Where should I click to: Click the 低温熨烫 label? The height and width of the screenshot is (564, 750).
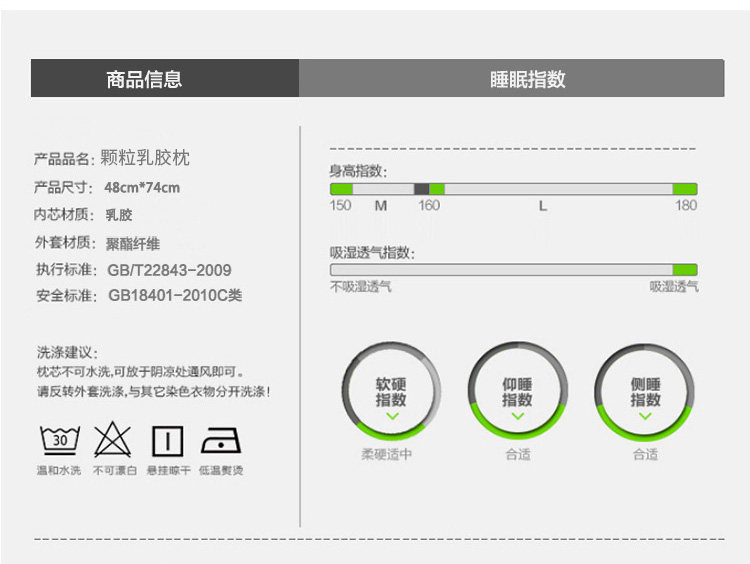(x=221, y=471)
